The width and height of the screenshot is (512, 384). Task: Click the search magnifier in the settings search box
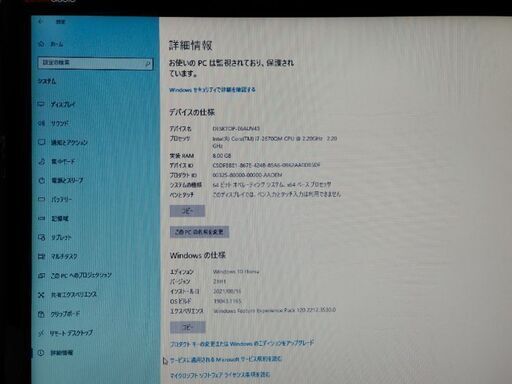click(147, 63)
